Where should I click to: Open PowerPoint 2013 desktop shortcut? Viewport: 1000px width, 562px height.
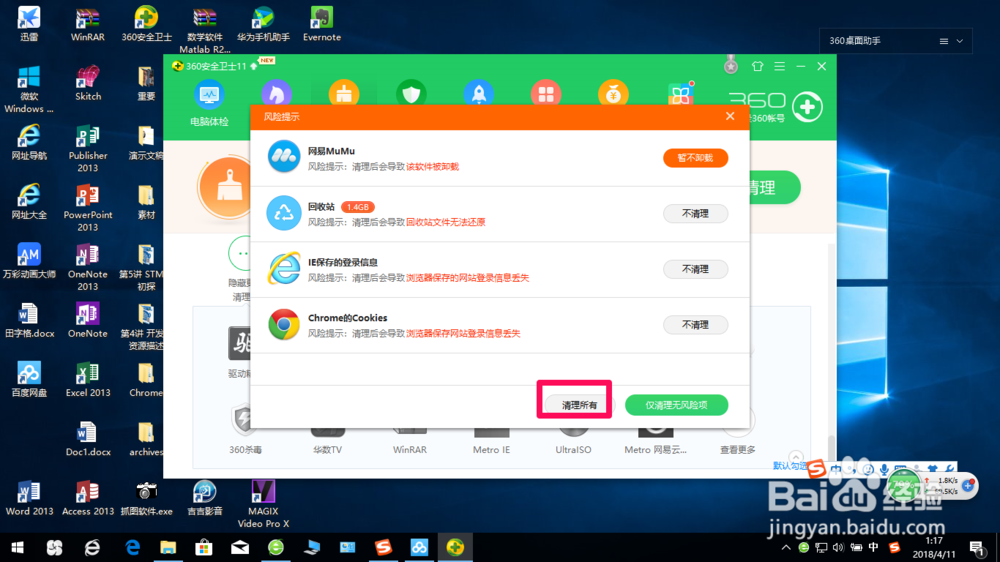point(87,208)
